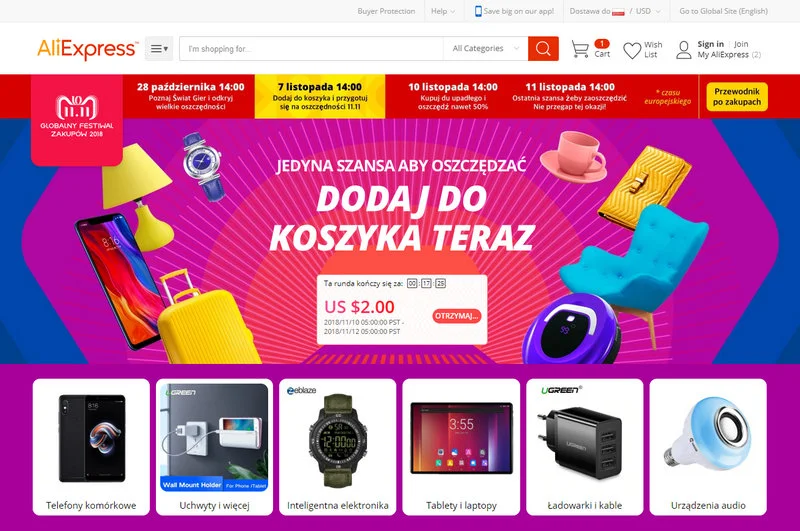
Task: Click the Przewodnik po zakupach button
Action: click(737, 96)
